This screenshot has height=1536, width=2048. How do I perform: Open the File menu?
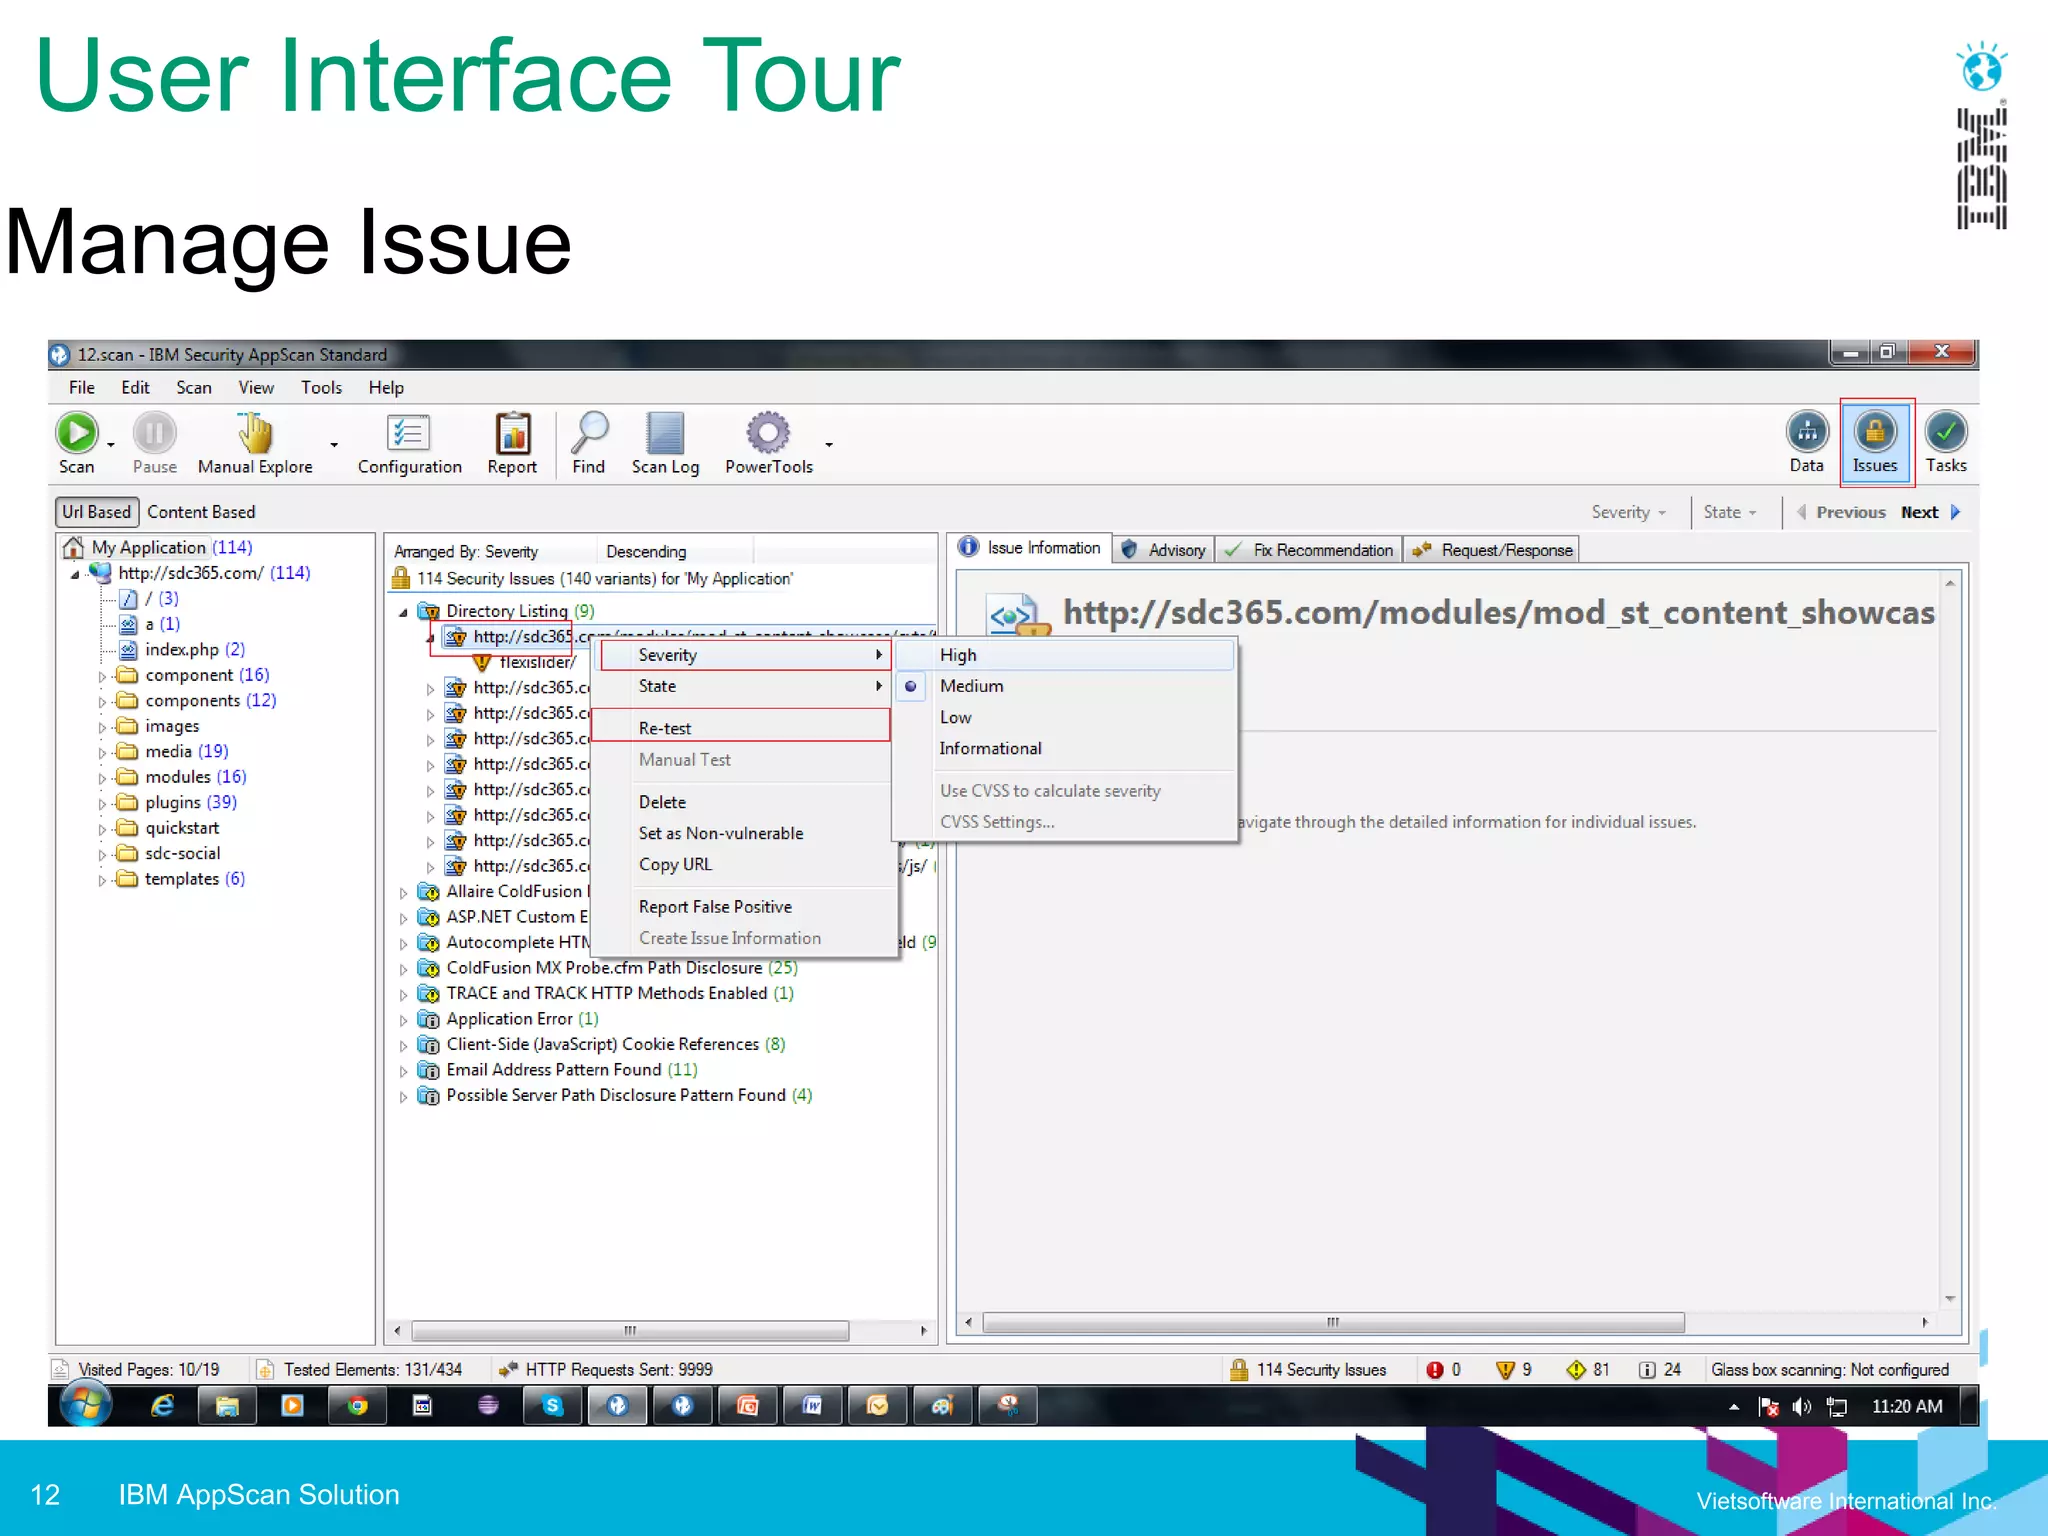point(82,387)
